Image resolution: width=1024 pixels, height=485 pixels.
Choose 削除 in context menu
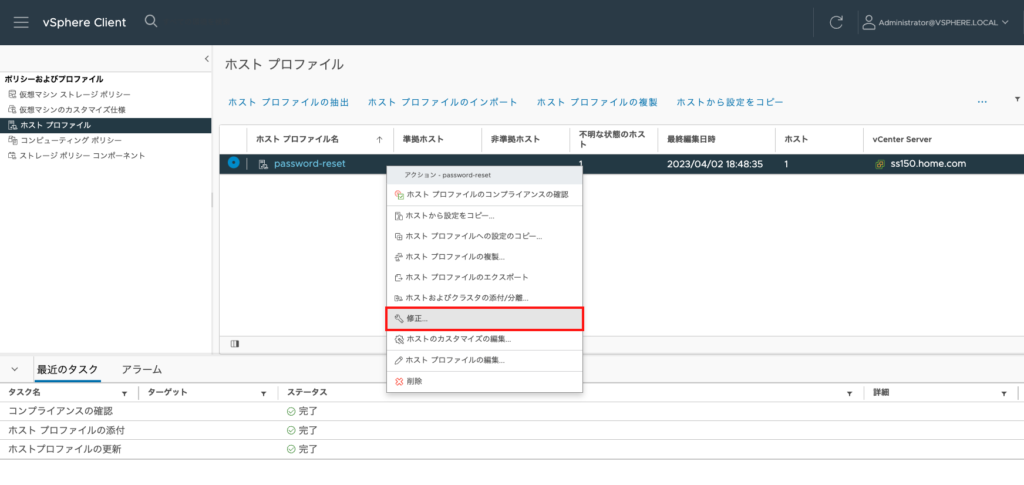tap(485, 381)
